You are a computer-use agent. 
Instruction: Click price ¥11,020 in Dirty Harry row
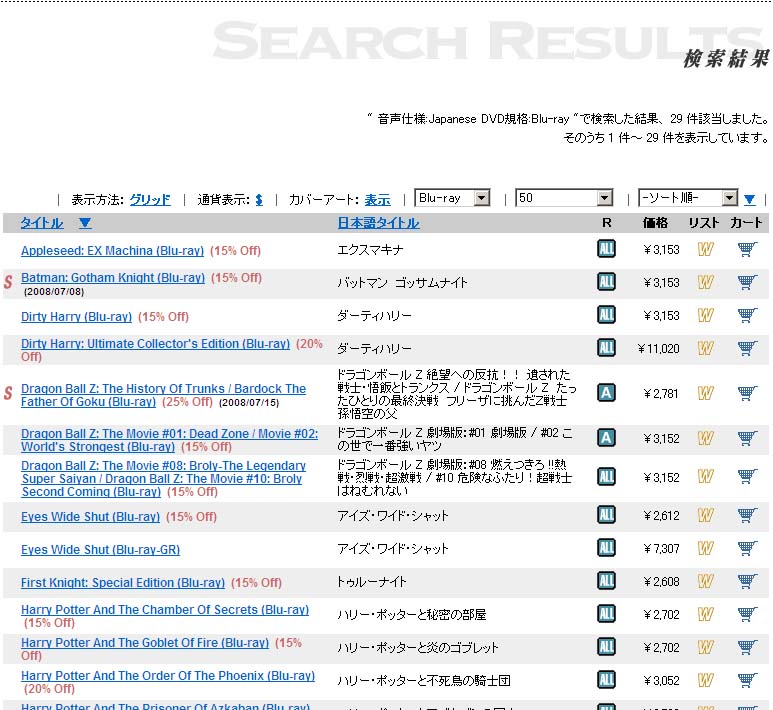[658, 349]
